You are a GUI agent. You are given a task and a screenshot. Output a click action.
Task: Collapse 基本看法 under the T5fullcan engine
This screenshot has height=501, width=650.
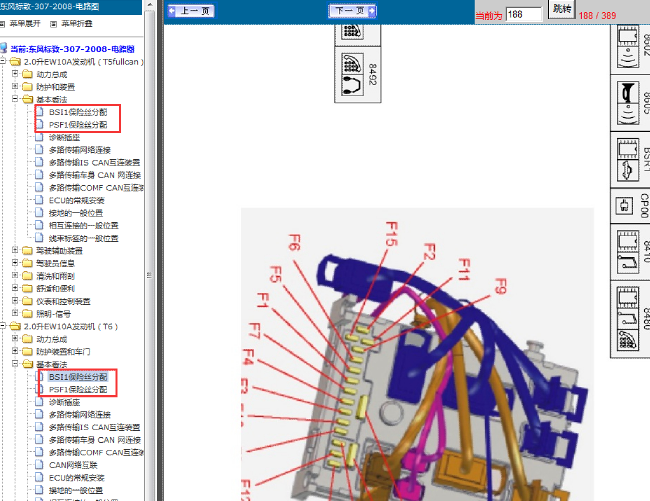tap(15, 99)
